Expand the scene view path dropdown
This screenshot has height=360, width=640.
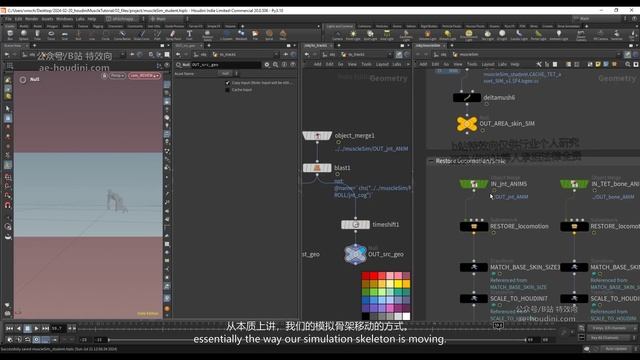pyautogui.click(x=123, y=54)
